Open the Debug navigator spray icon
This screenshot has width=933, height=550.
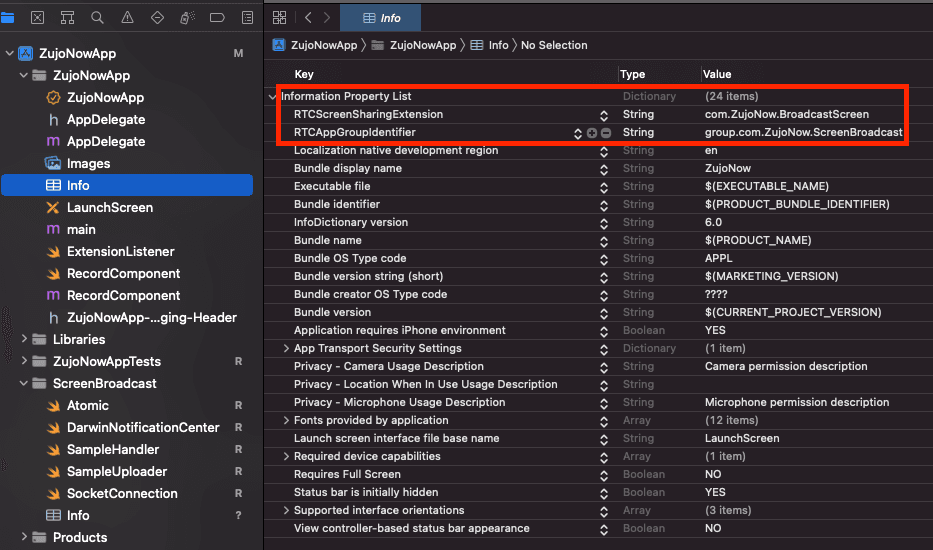pos(187,18)
